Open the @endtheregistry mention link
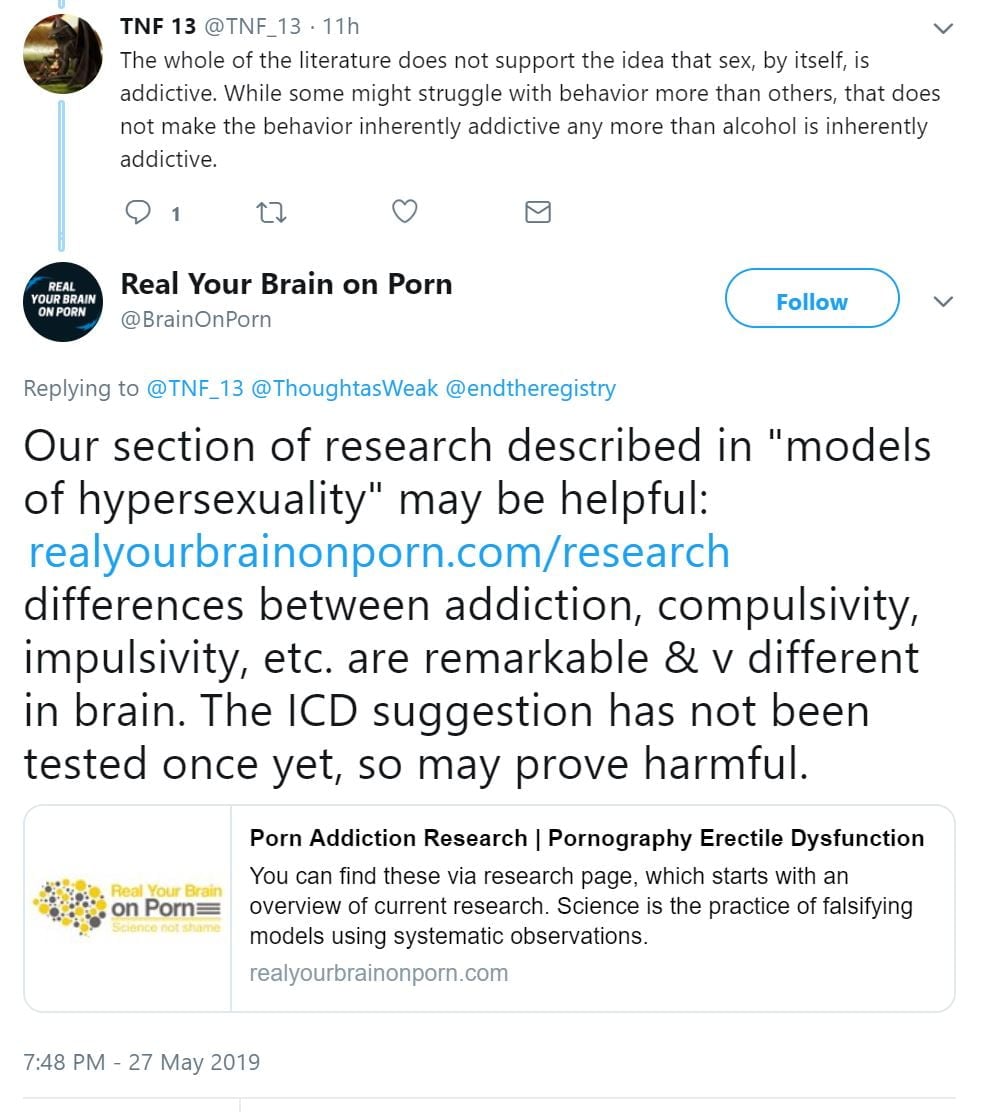 [530, 389]
